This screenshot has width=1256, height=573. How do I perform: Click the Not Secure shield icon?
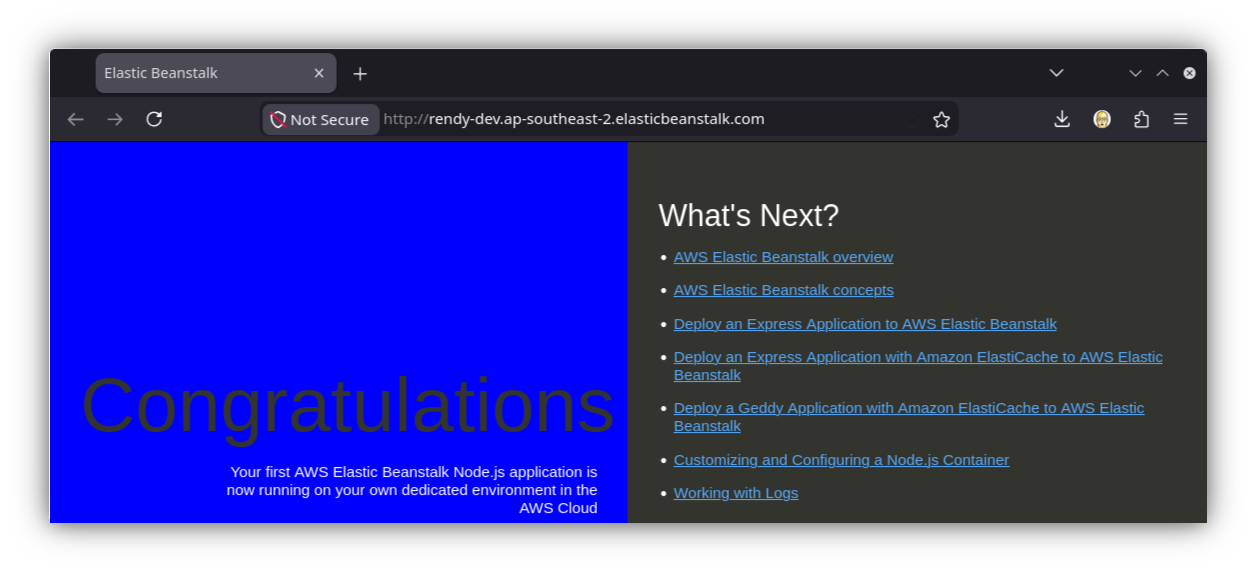[279, 119]
